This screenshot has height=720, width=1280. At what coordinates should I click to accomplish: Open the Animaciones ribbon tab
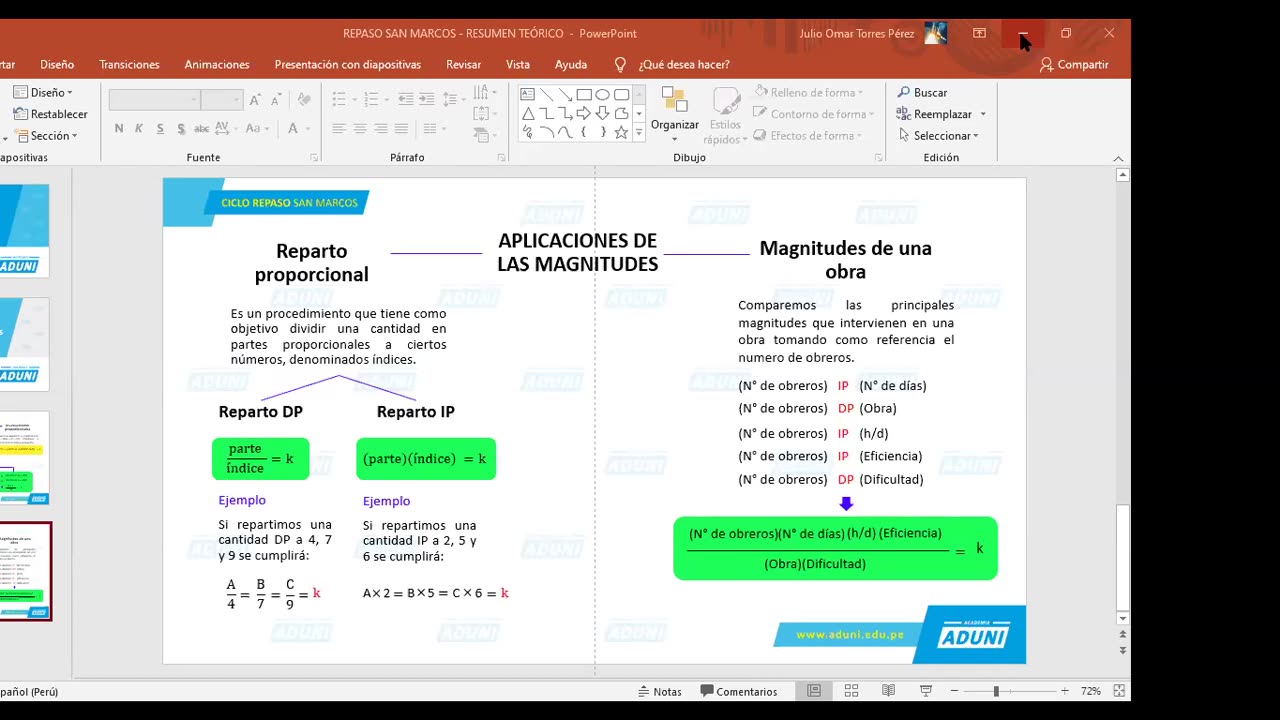[217, 64]
